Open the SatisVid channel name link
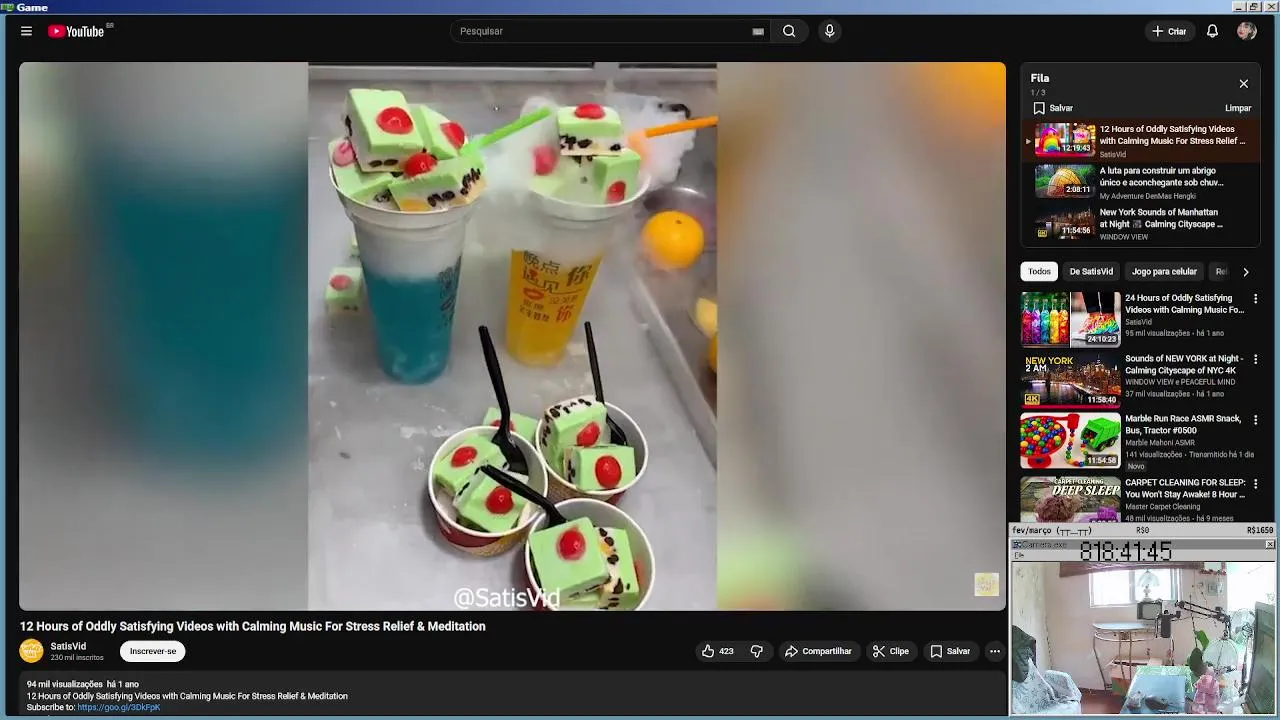This screenshot has width=1280, height=720. click(x=68, y=646)
